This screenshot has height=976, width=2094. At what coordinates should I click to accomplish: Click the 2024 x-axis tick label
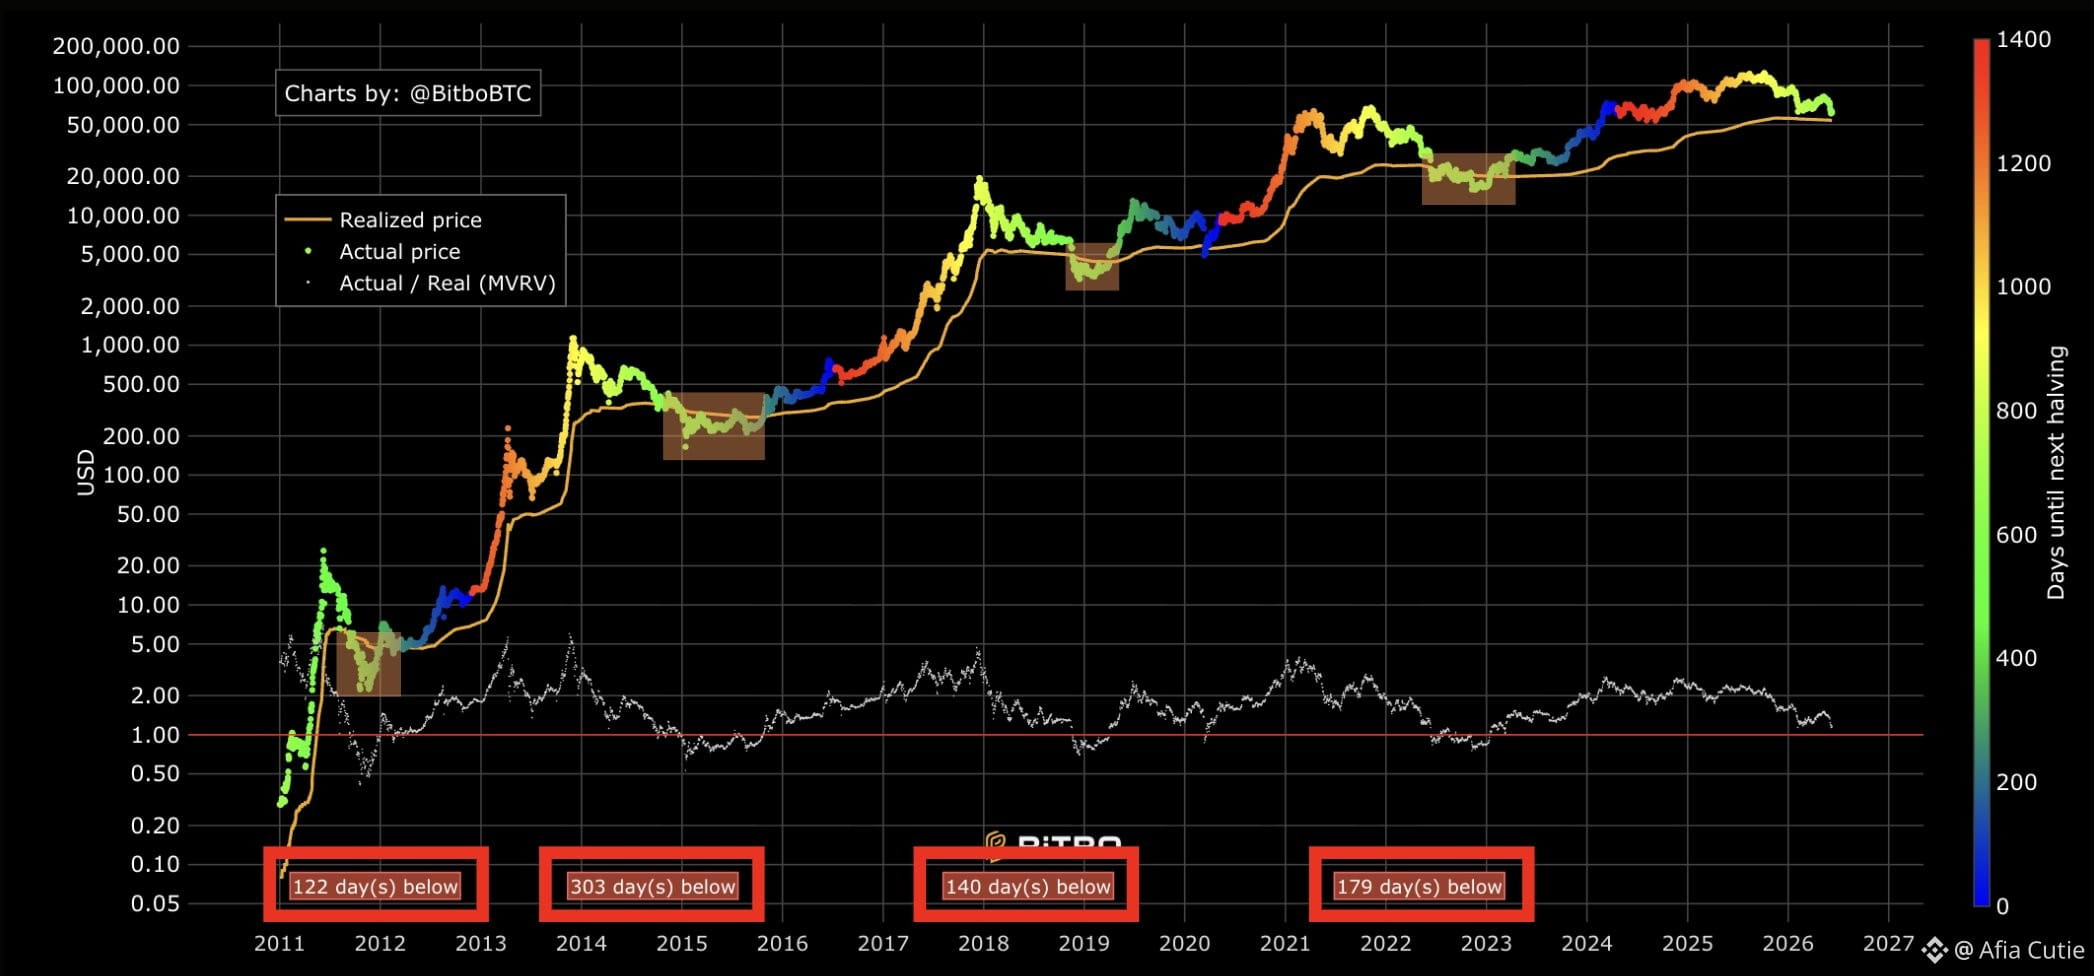[x=1587, y=943]
